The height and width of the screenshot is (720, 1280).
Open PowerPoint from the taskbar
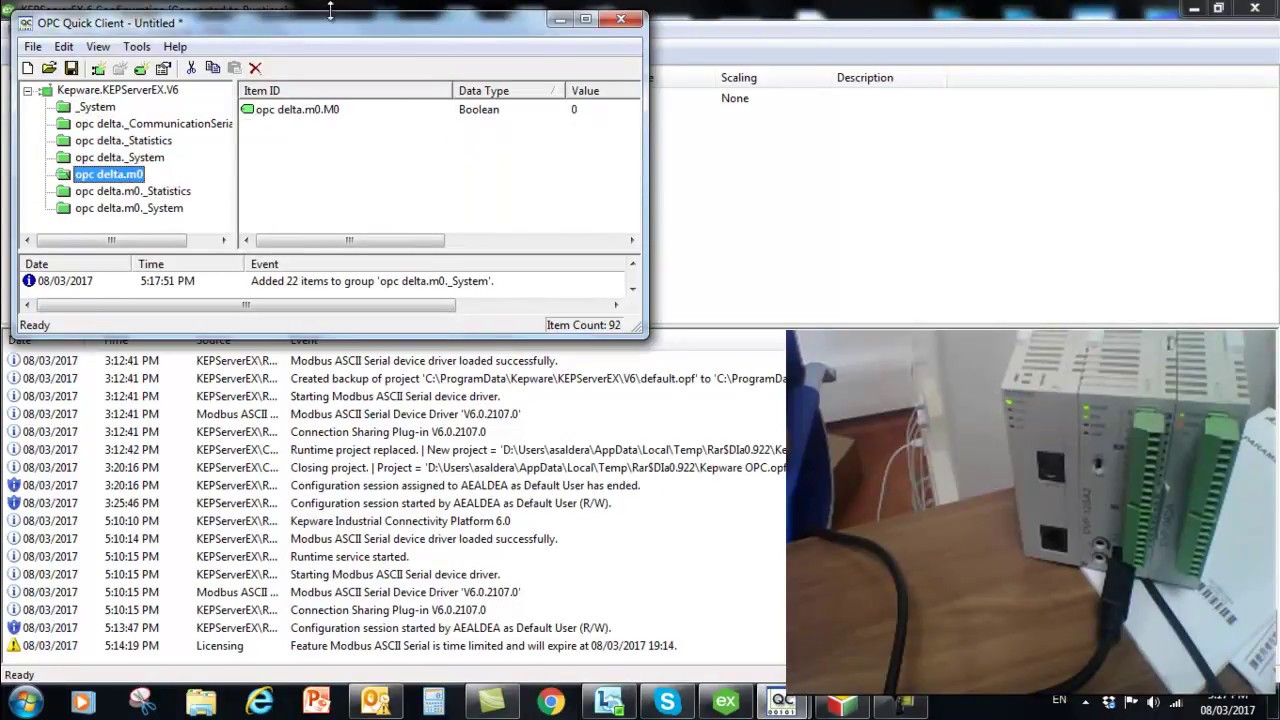[x=317, y=702]
